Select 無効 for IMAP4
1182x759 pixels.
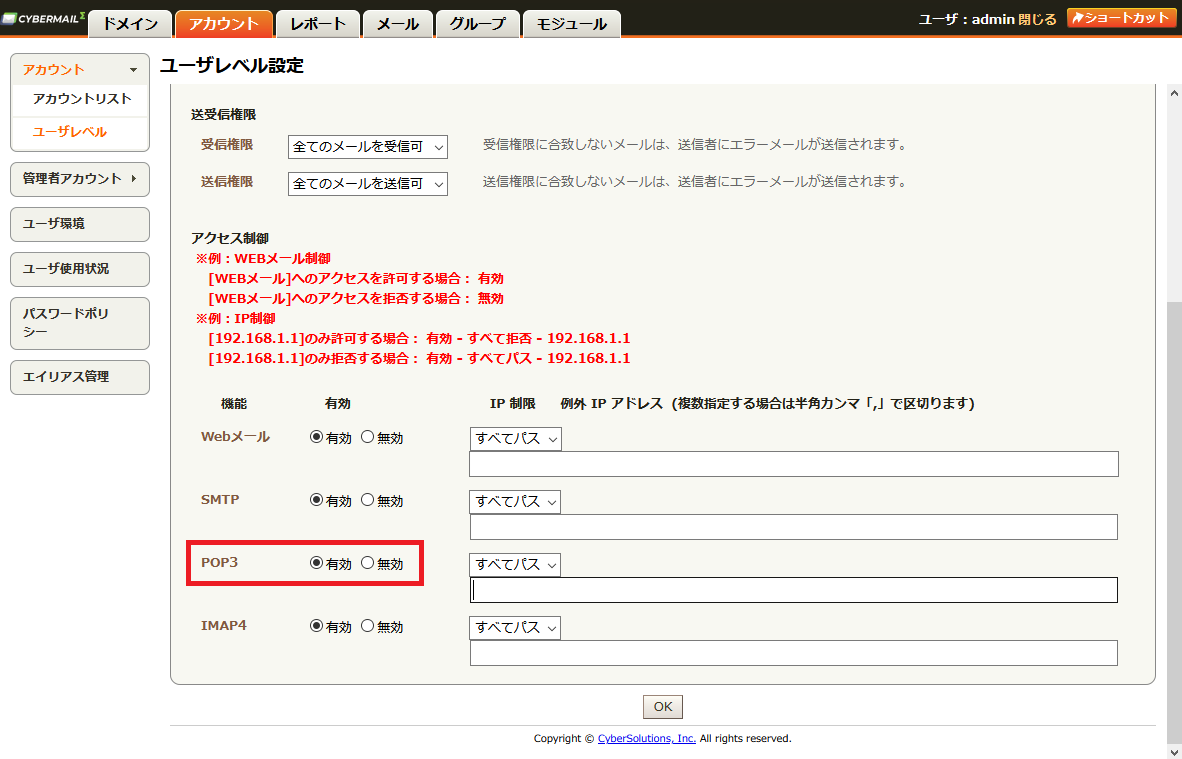367,626
